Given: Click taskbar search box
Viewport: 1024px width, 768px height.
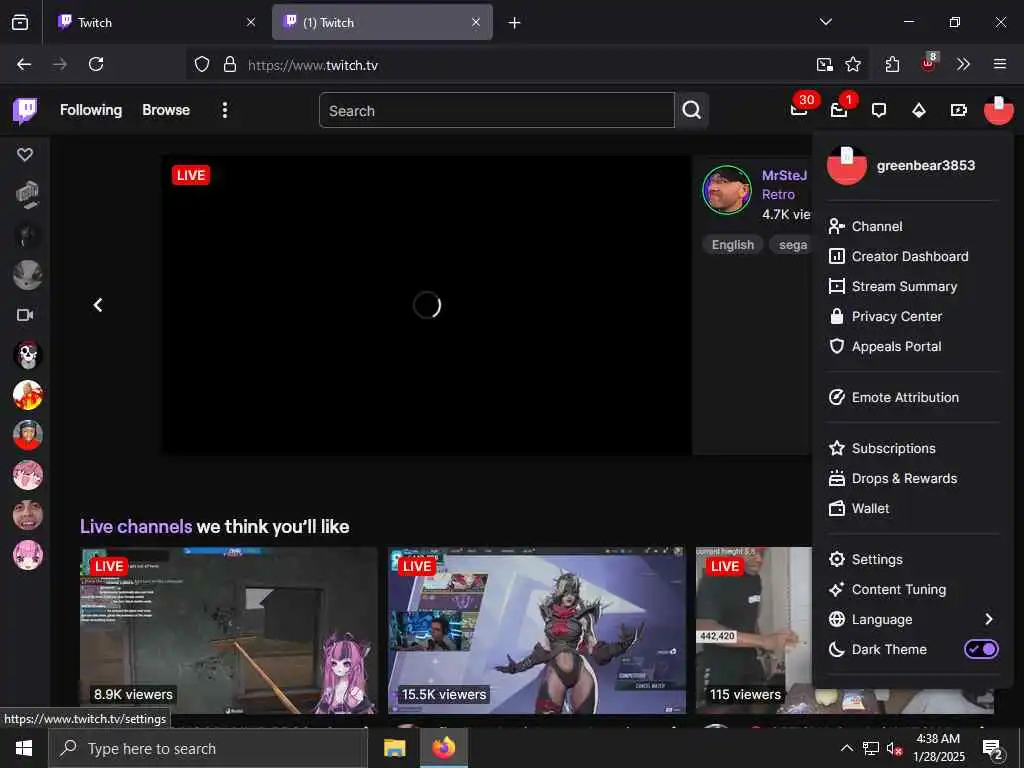Looking at the screenshot, I should pyautogui.click(x=208, y=748).
